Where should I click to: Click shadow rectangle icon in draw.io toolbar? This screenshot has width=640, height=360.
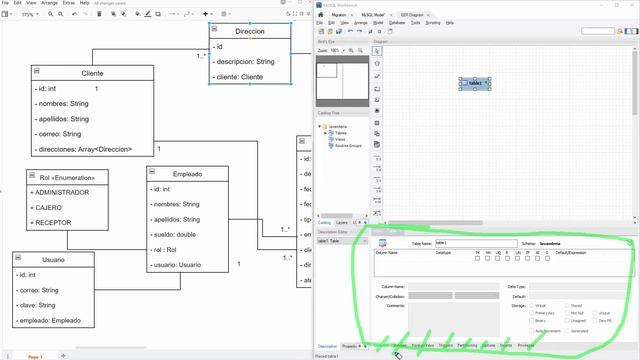point(158,14)
